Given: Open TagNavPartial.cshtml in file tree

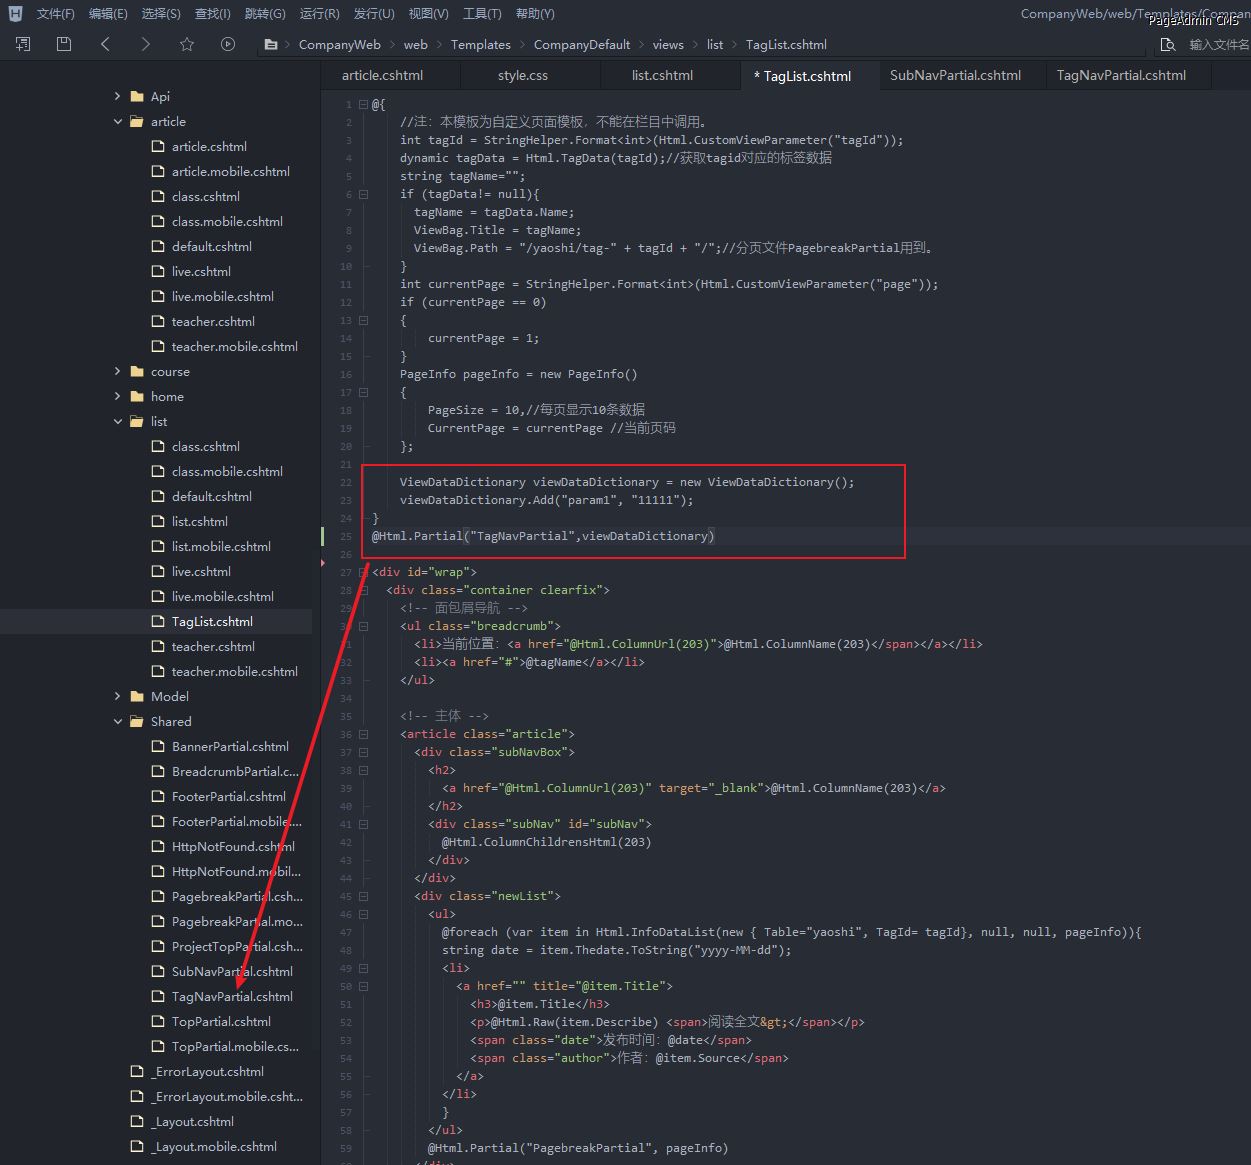Looking at the screenshot, I should pos(232,996).
